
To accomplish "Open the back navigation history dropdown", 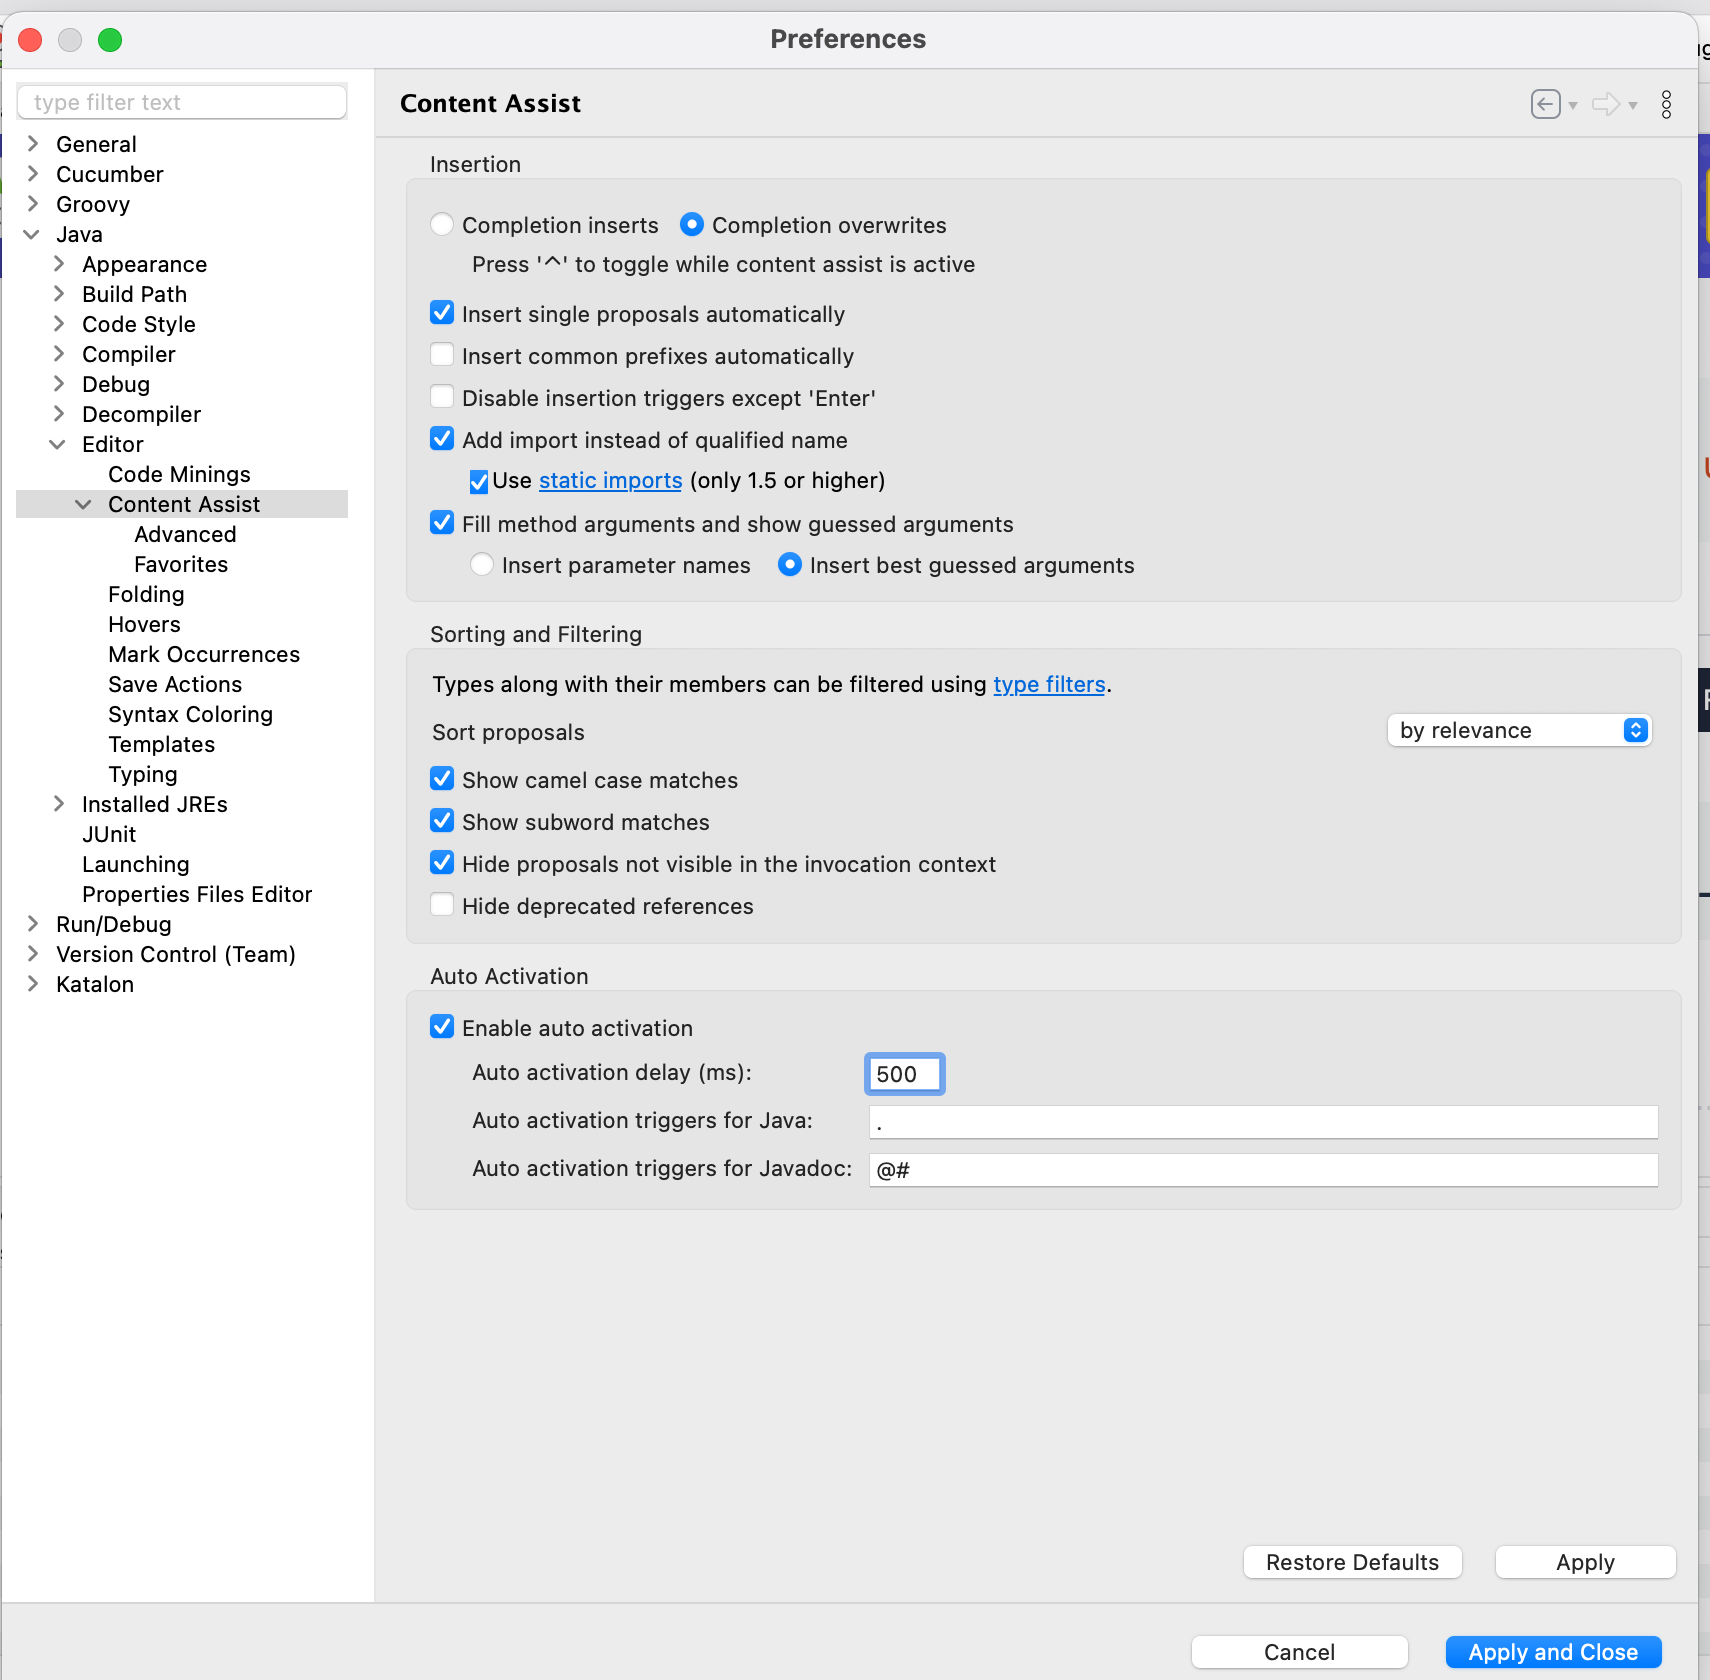I will [1574, 106].
